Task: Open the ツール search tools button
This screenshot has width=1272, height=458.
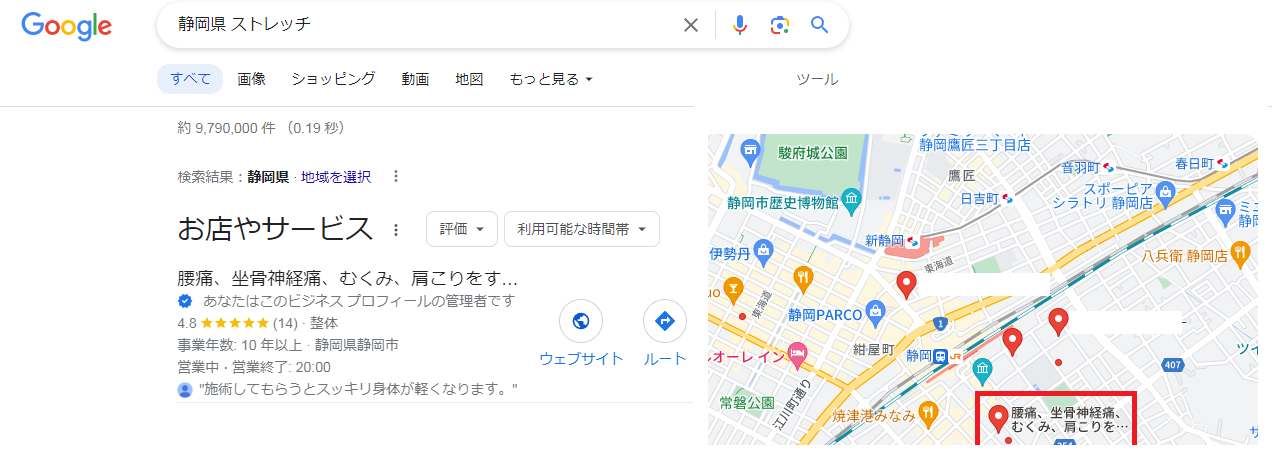Action: (816, 79)
